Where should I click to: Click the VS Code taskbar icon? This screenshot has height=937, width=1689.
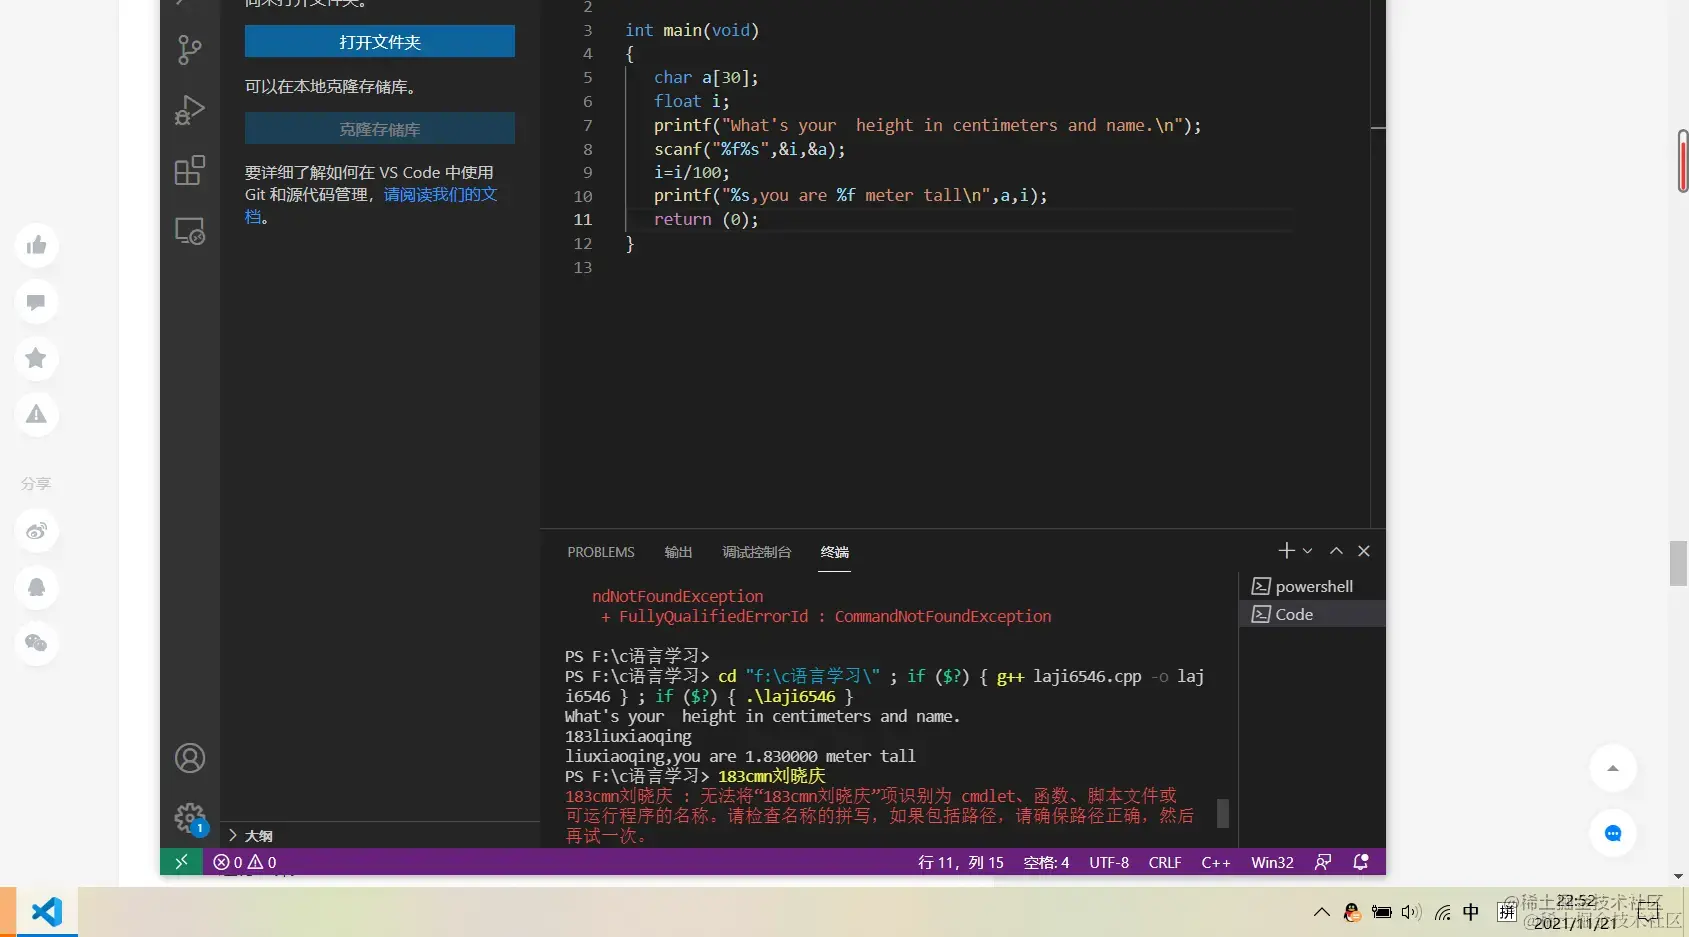(47, 911)
